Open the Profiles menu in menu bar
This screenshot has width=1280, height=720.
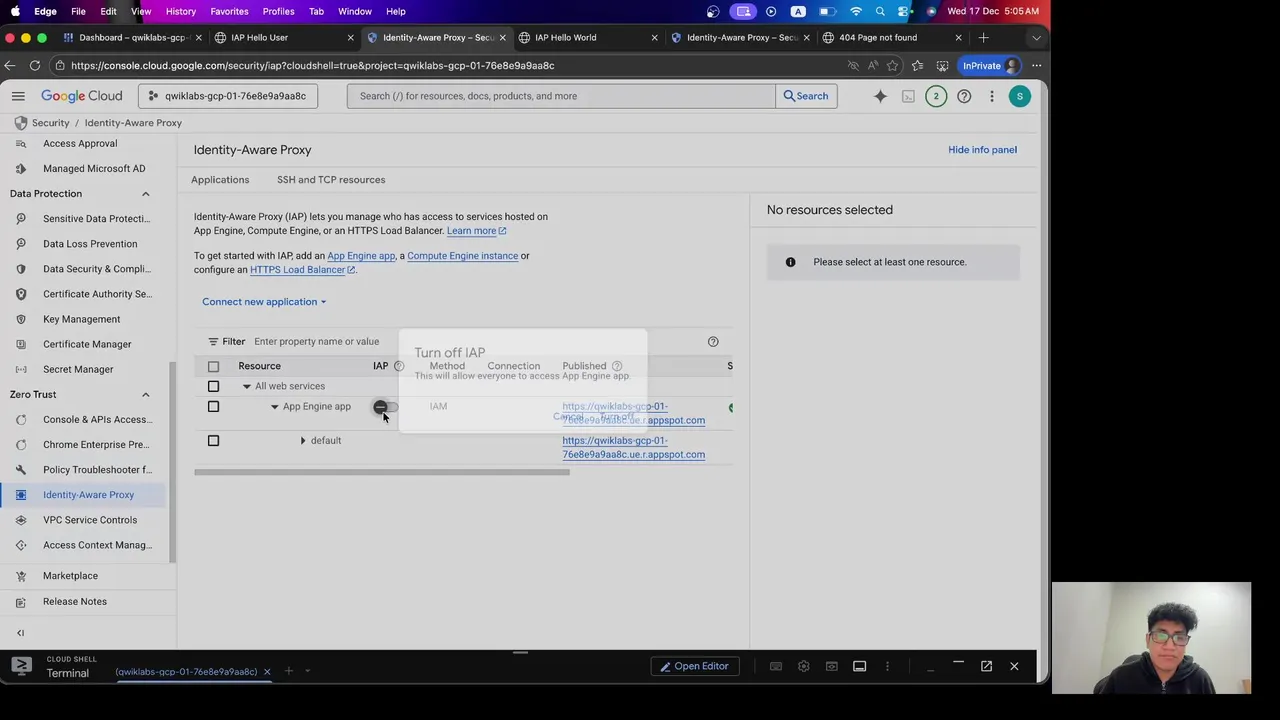[x=278, y=12]
